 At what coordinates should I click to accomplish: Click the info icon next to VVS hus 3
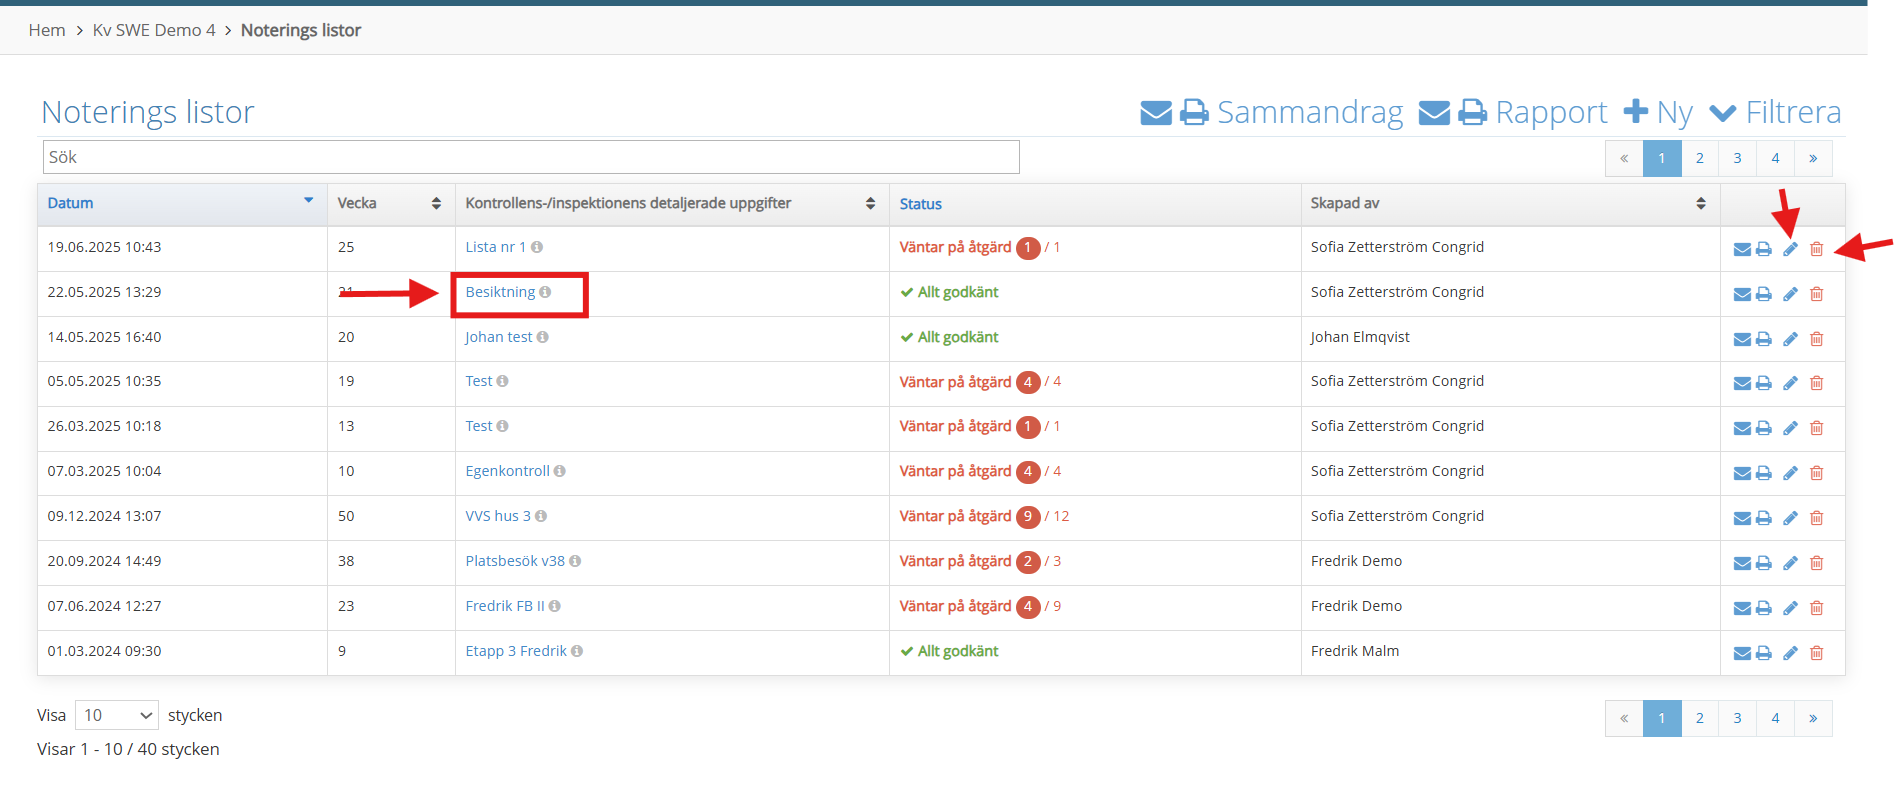(x=541, y=516)
